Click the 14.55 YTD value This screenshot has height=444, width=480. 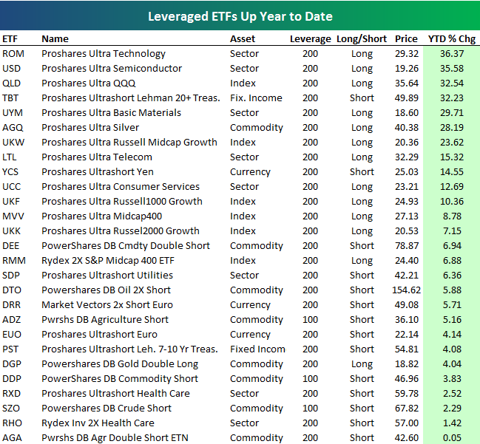452,172
